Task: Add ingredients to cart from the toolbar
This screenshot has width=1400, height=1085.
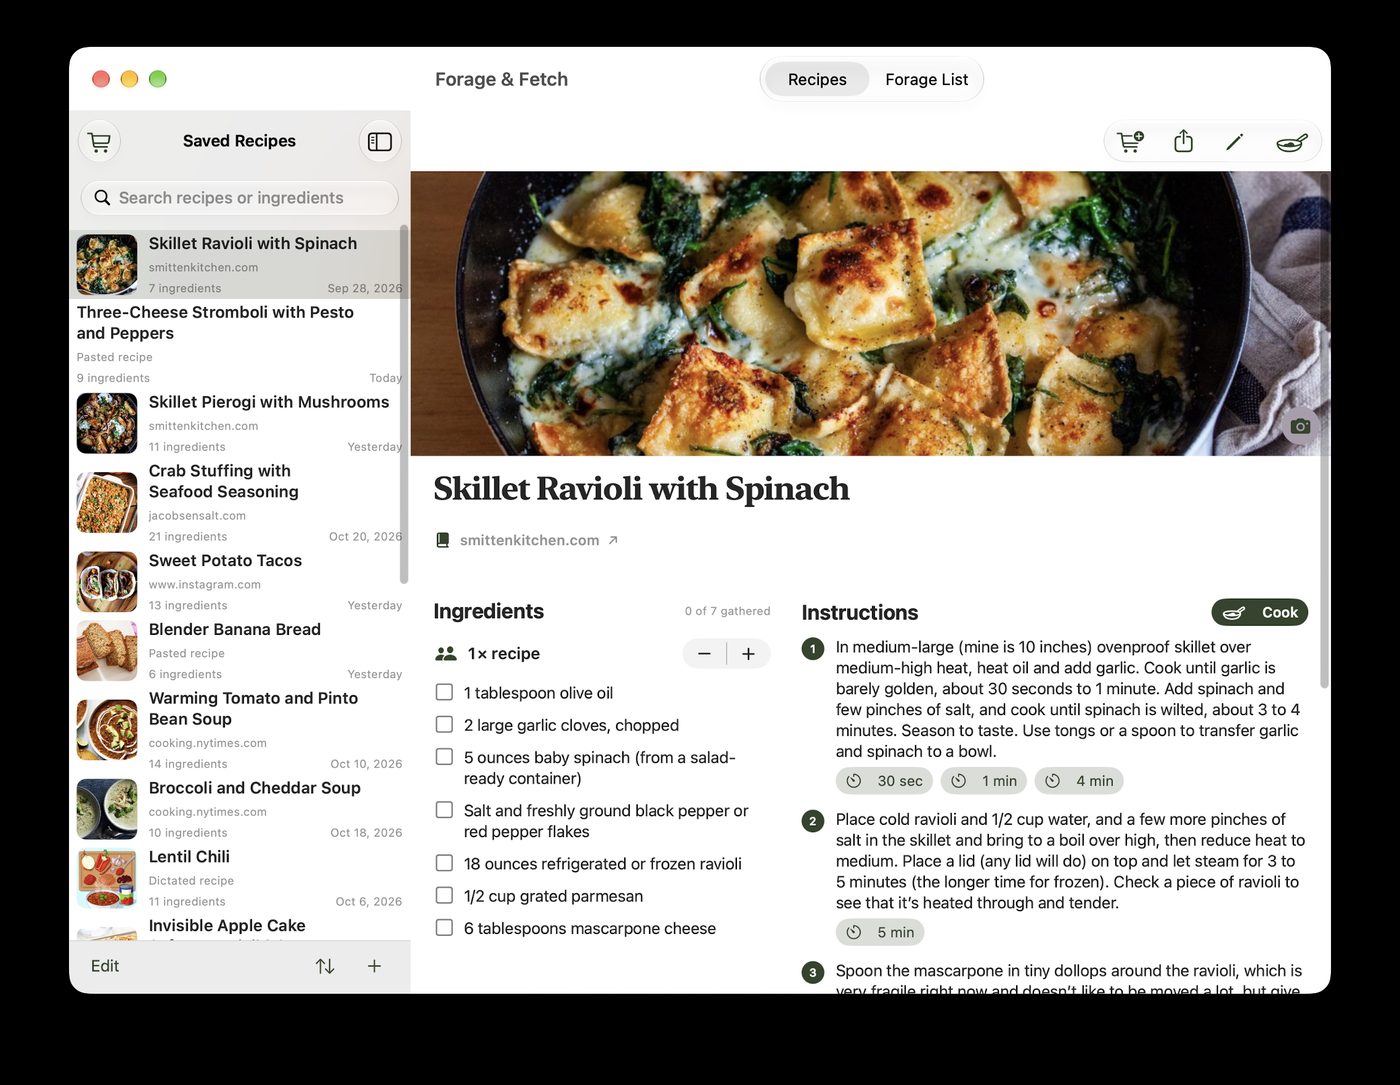Action: tap(1131, 142)
